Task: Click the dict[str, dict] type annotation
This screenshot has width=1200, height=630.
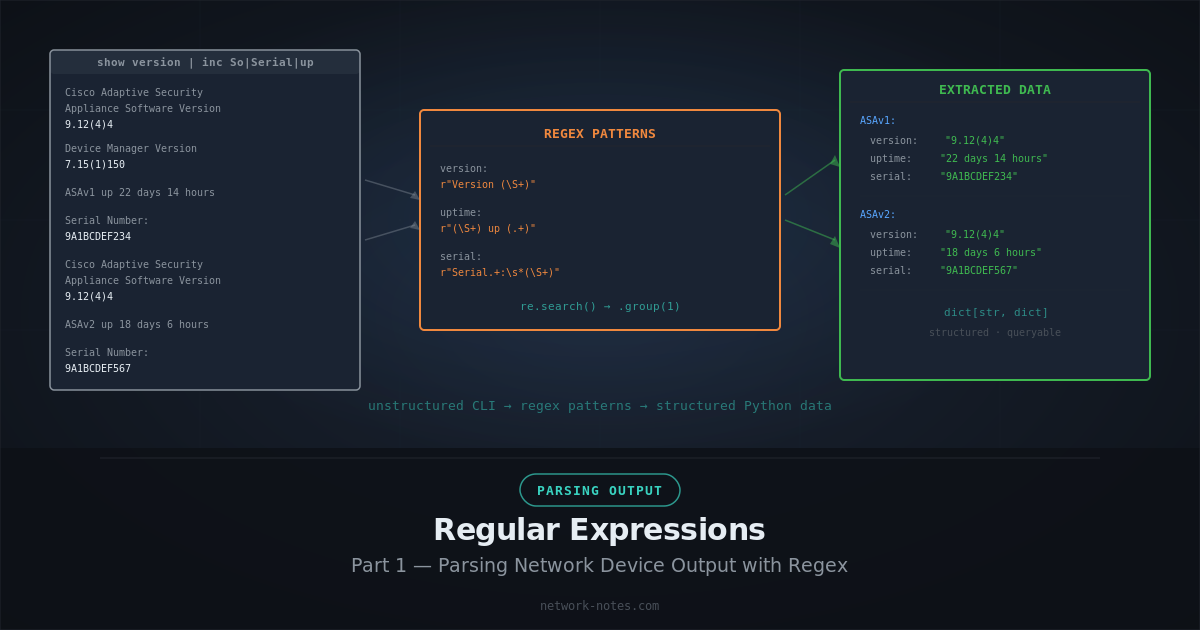Action: click(994, 312)
